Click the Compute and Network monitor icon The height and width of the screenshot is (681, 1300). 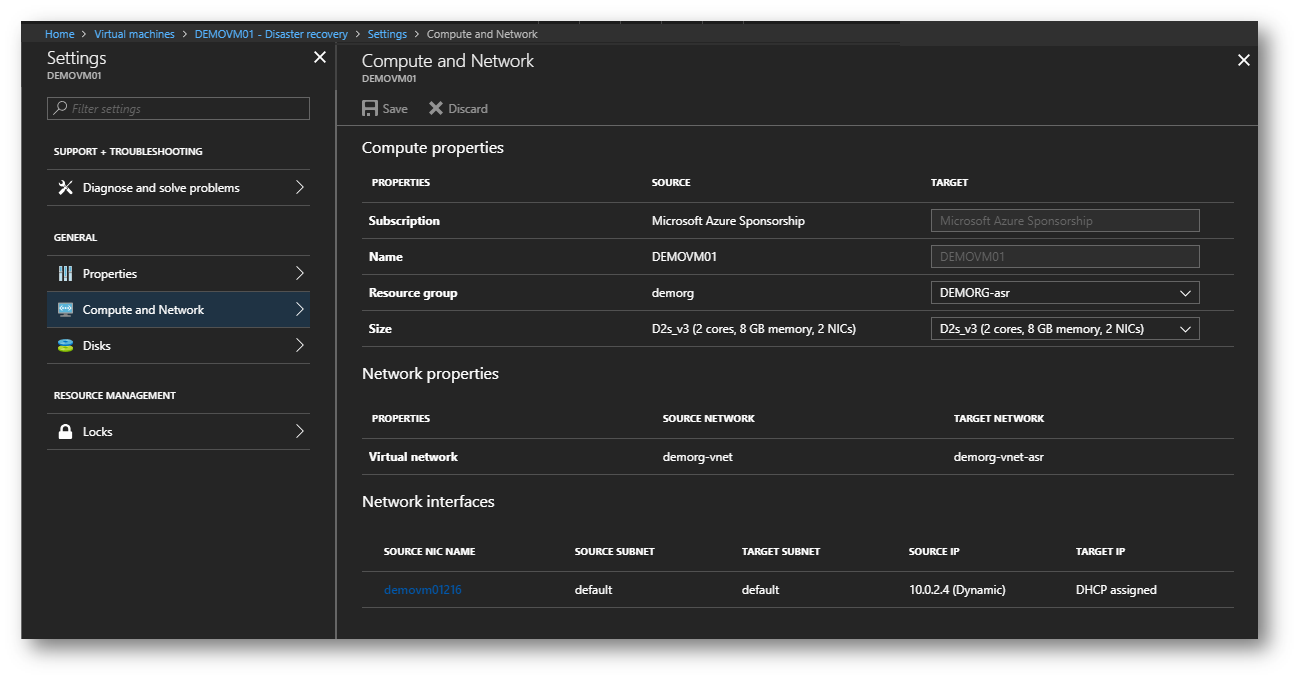coord(66,310)
